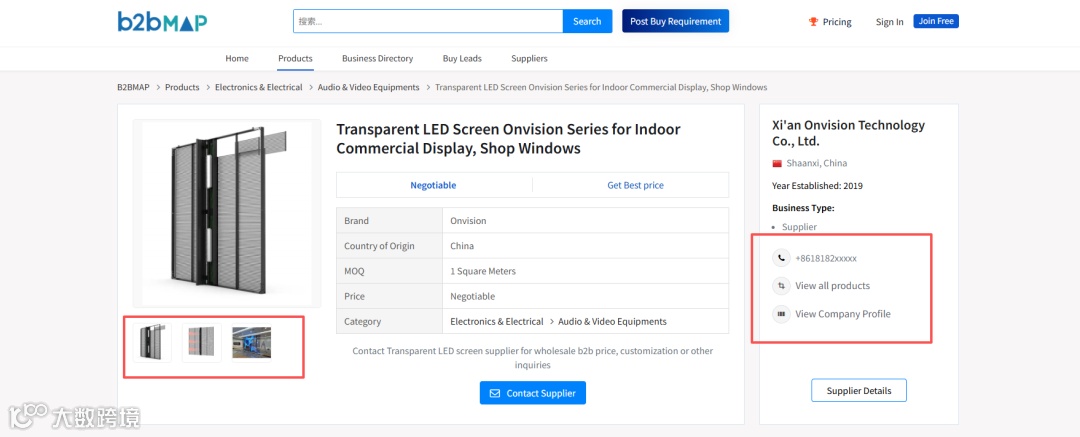Click the icon beside View Company Profile
The height and width of the screenshot is (437, 1080).
click(x=781, y=314)
